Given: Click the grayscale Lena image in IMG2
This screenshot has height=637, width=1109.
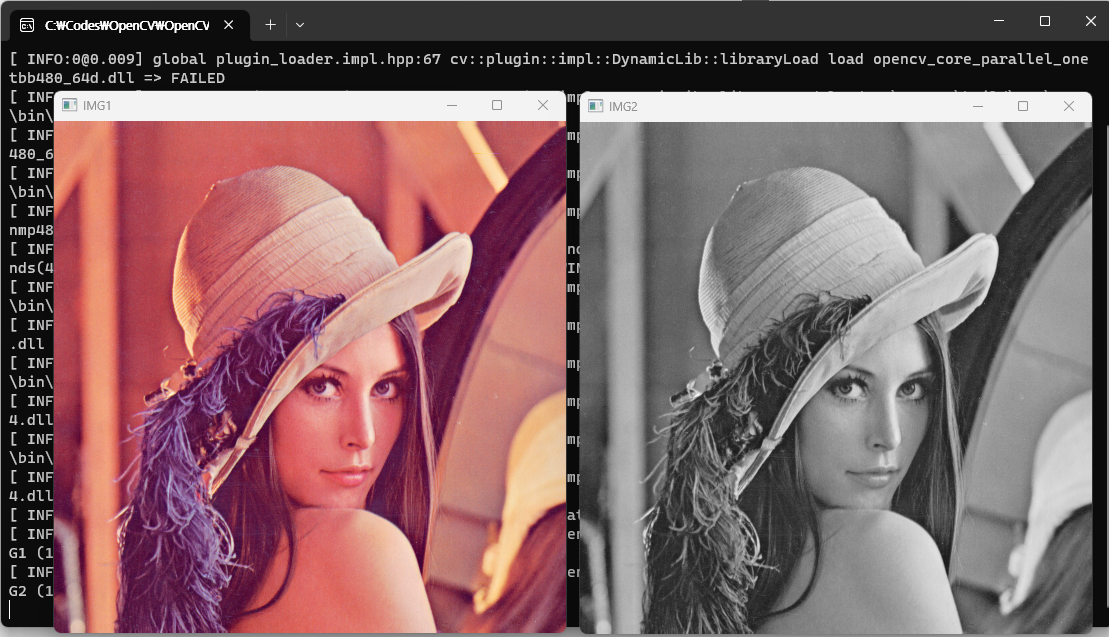Looking at the screenshot, I should click(836, 378).
